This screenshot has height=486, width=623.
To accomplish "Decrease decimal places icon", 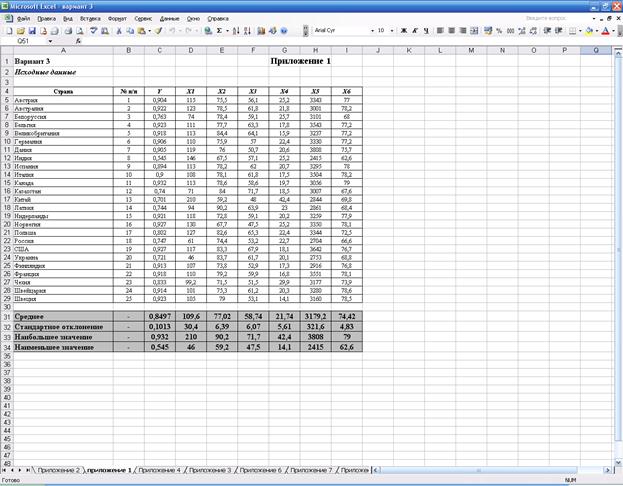I will pyautogui.click(x=533, y=31).
